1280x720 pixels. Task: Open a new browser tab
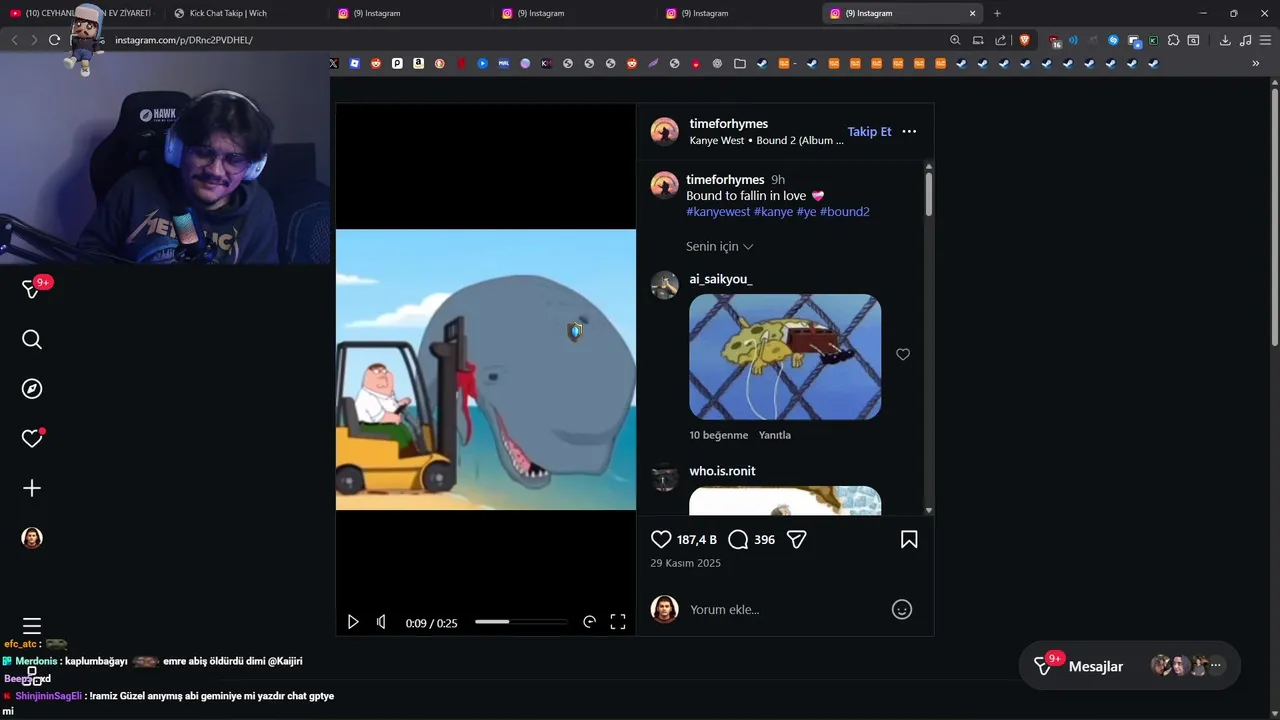(x=997, y=13)
